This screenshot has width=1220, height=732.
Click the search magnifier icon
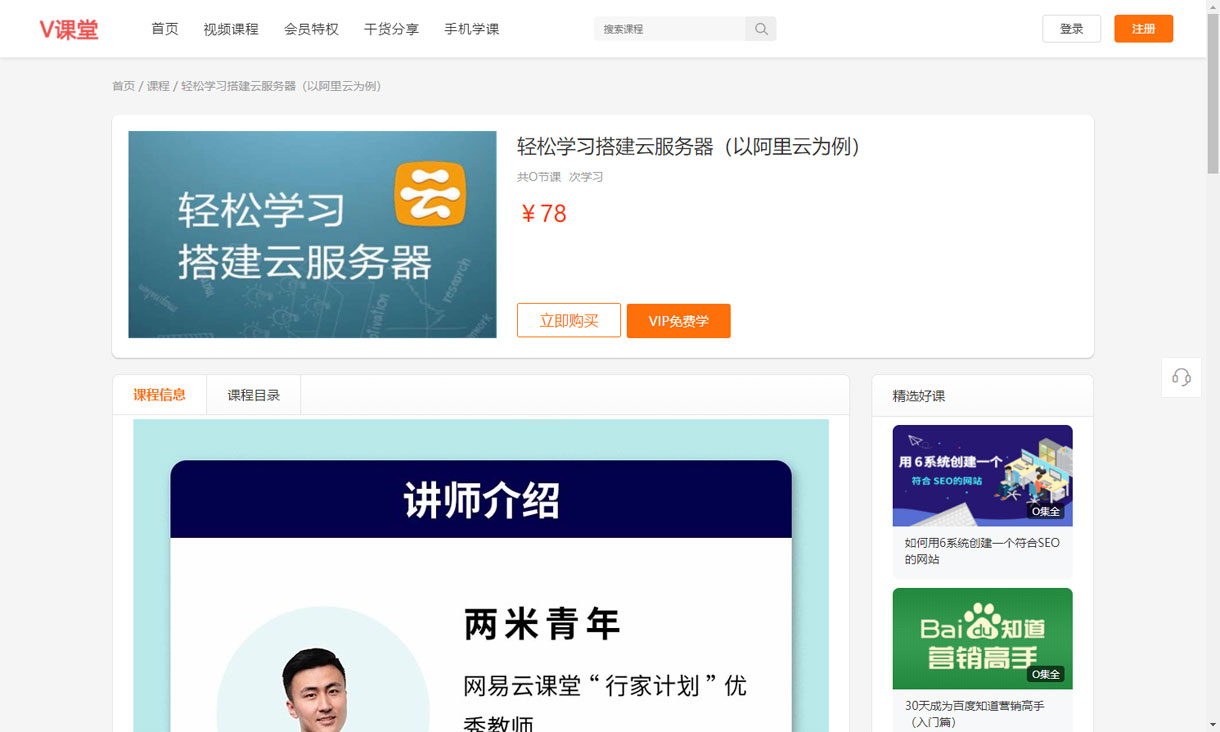761,29
